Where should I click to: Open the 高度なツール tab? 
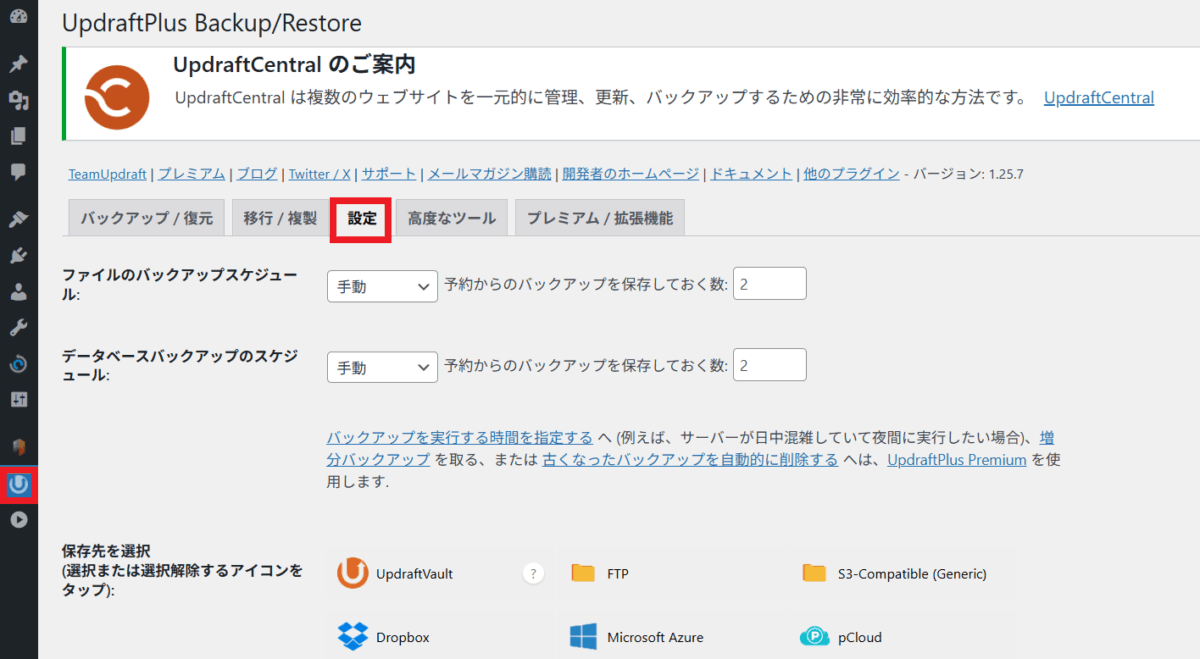click(x=452, y=218)
